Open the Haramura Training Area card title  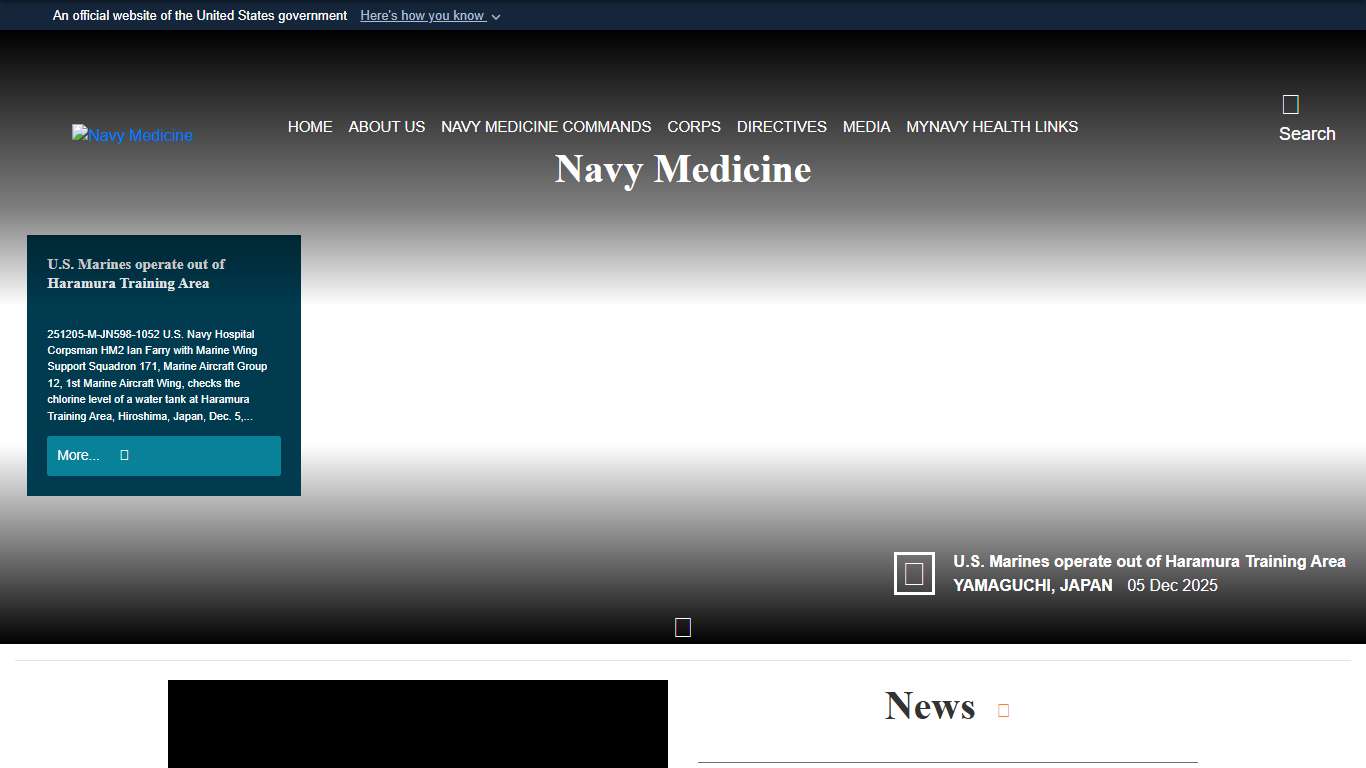[136, 273]
